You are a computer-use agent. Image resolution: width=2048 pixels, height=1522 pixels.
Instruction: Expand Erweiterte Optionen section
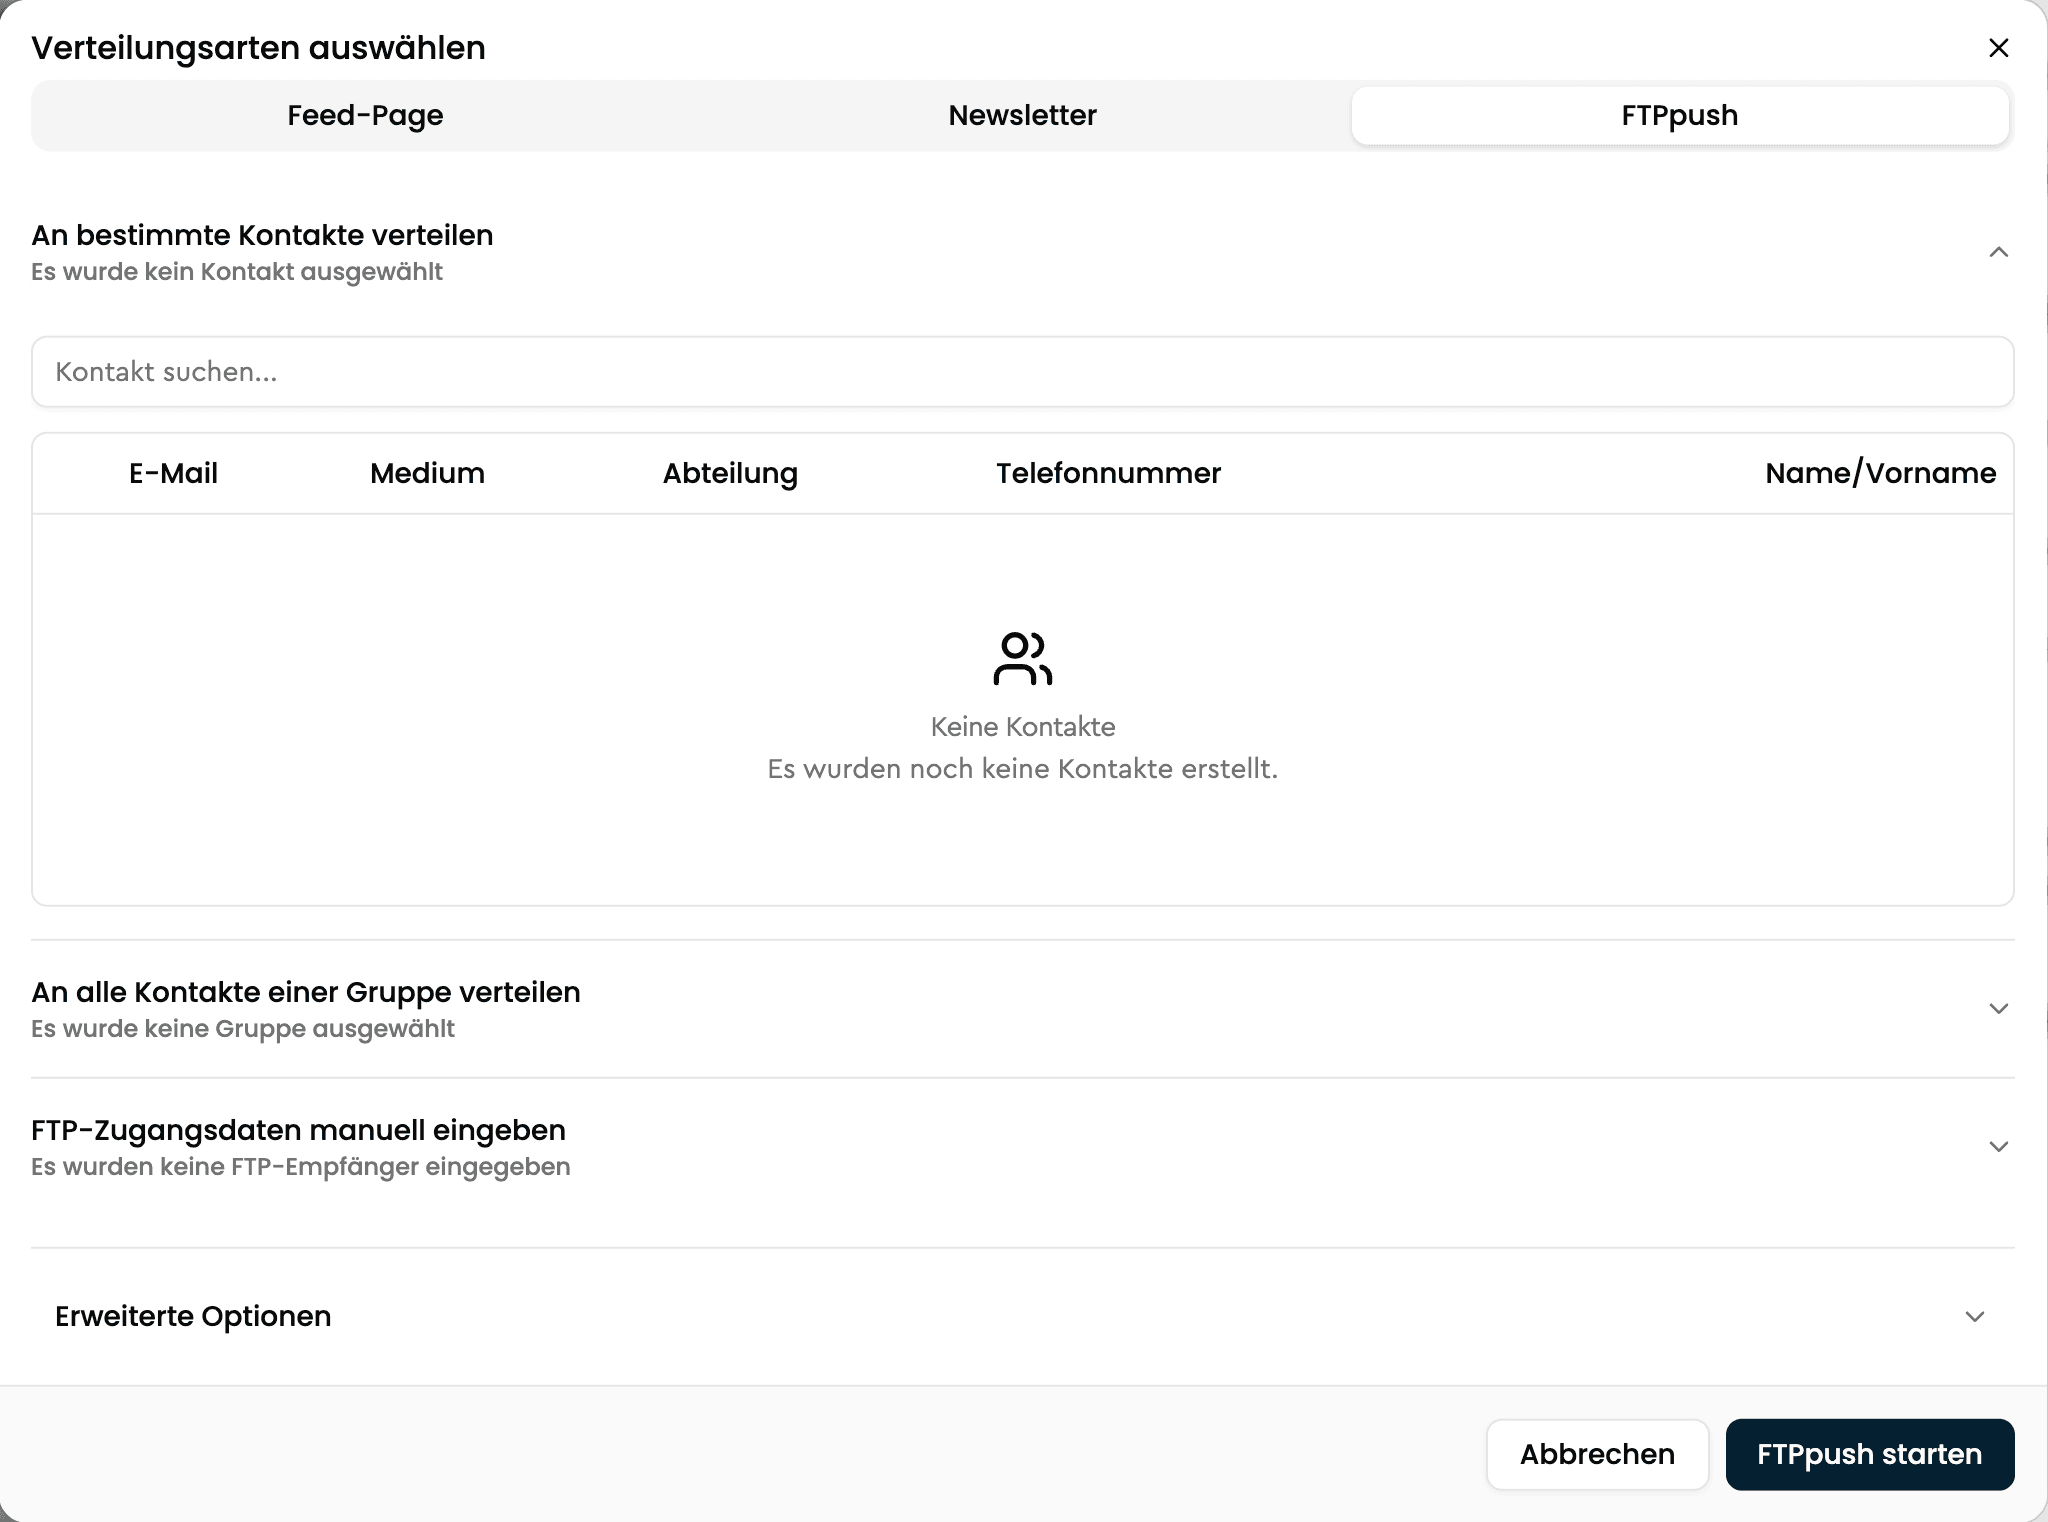[x=1022, y=1316]
